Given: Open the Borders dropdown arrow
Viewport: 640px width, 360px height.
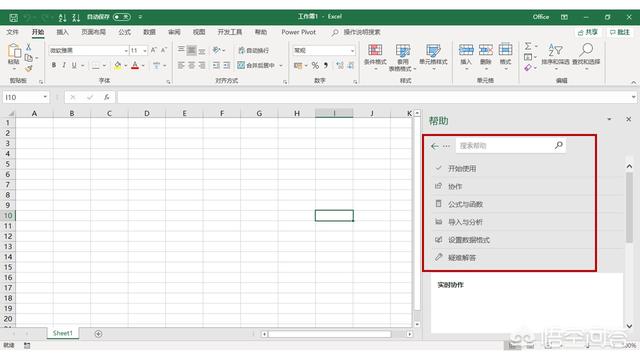Looking at the screenshot, I should point(104,66).
